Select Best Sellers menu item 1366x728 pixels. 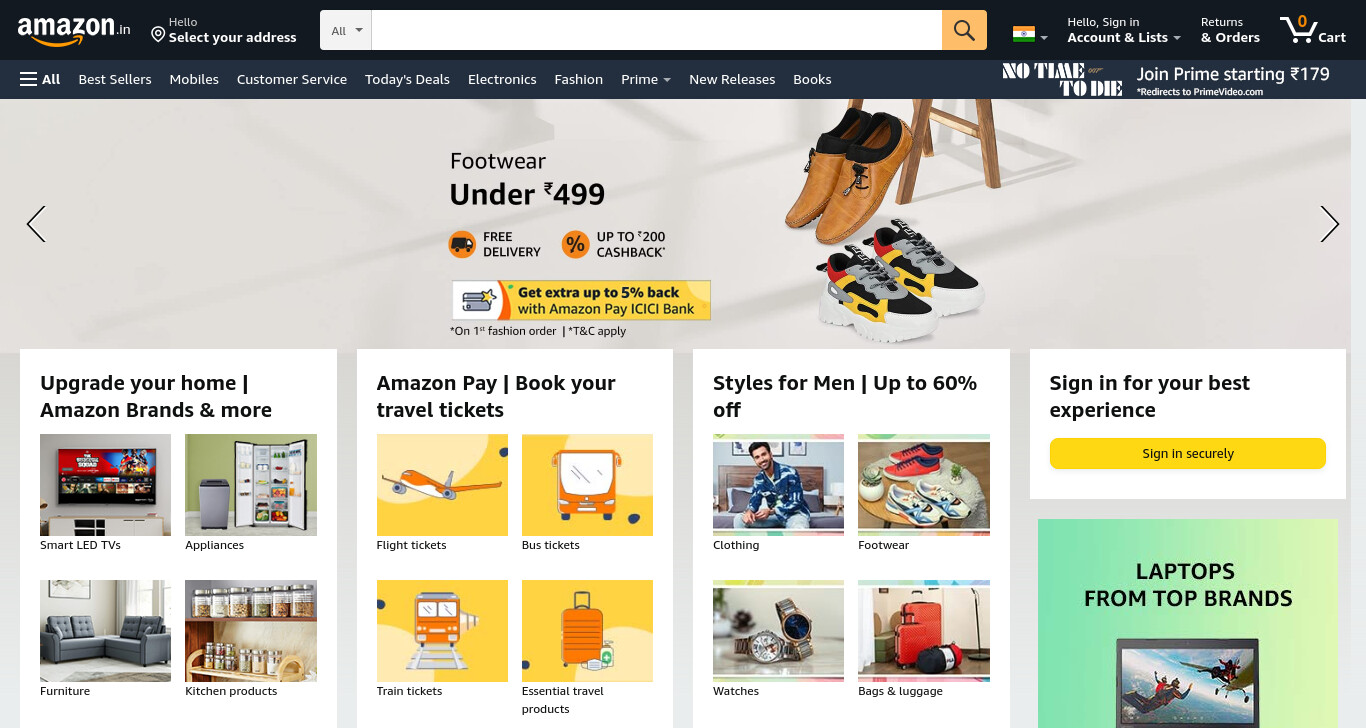tap(115, 79)
